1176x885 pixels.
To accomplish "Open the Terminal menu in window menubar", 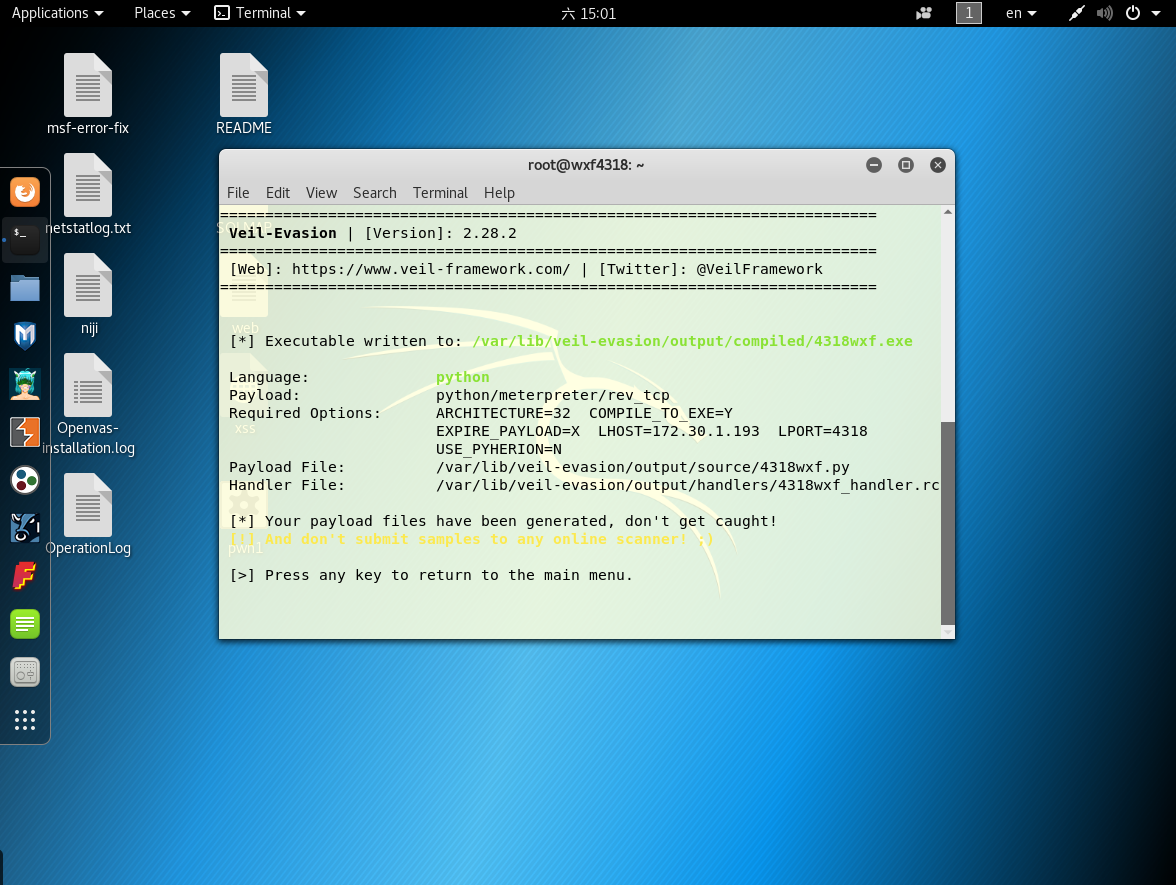I will click(x=440, y=193).
